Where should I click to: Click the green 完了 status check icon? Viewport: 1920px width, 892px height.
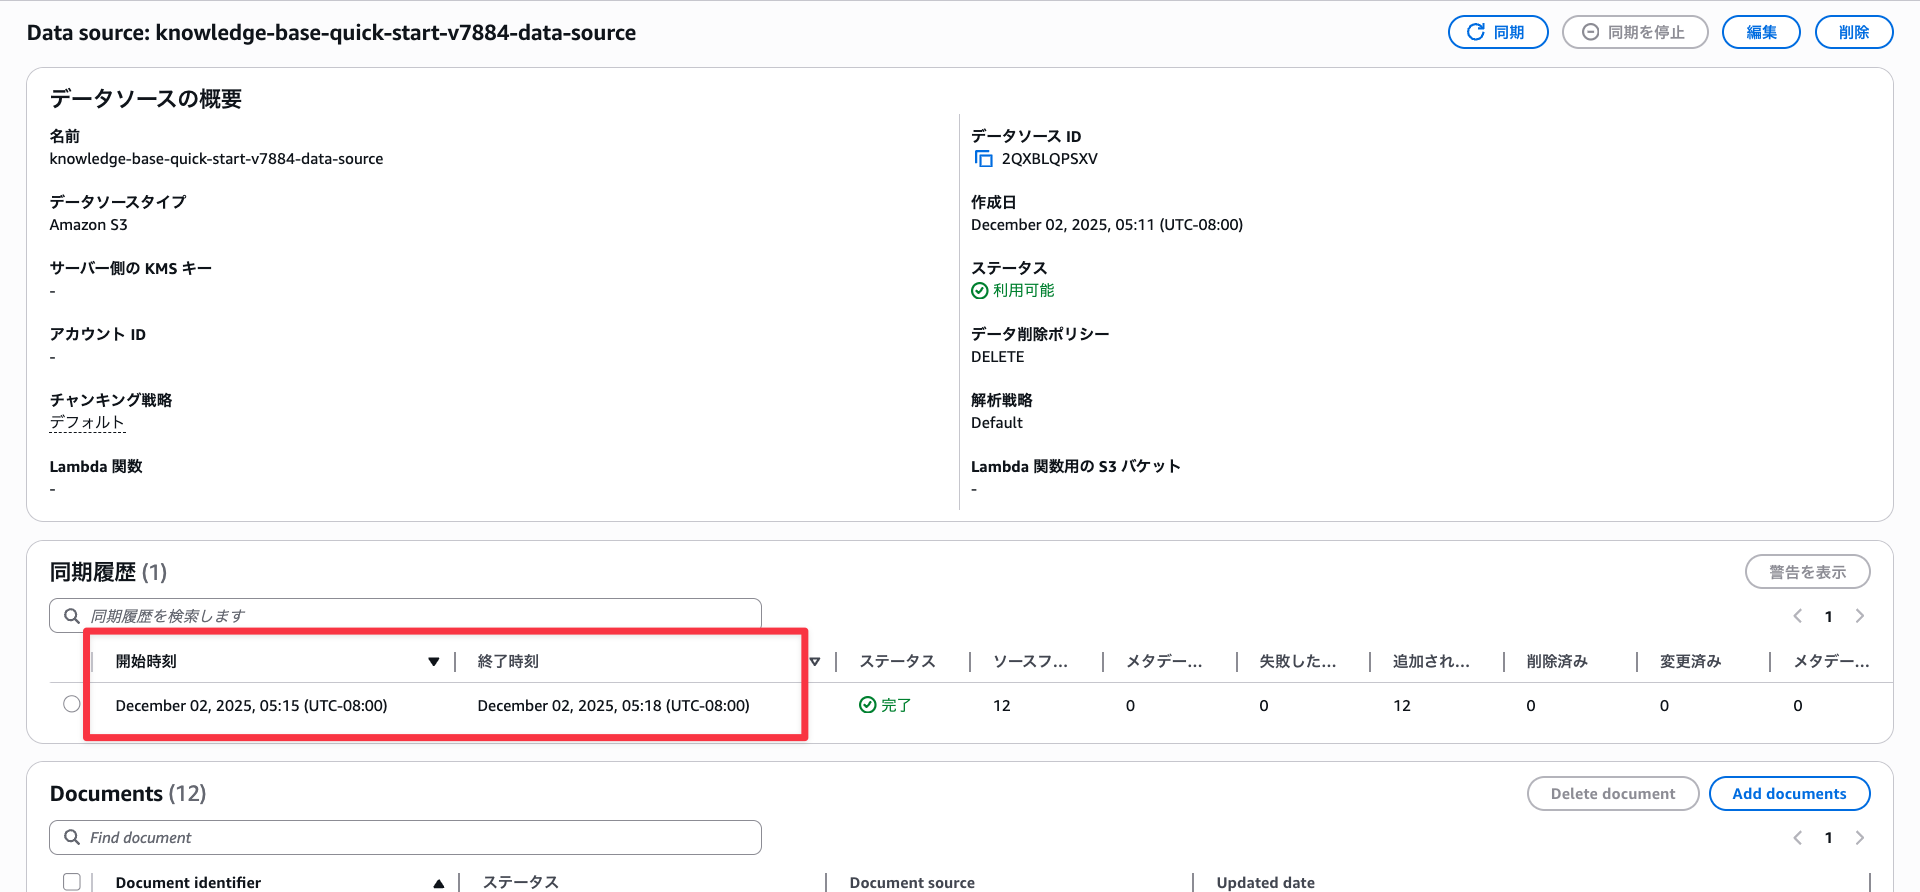click(x=867, y=705)
